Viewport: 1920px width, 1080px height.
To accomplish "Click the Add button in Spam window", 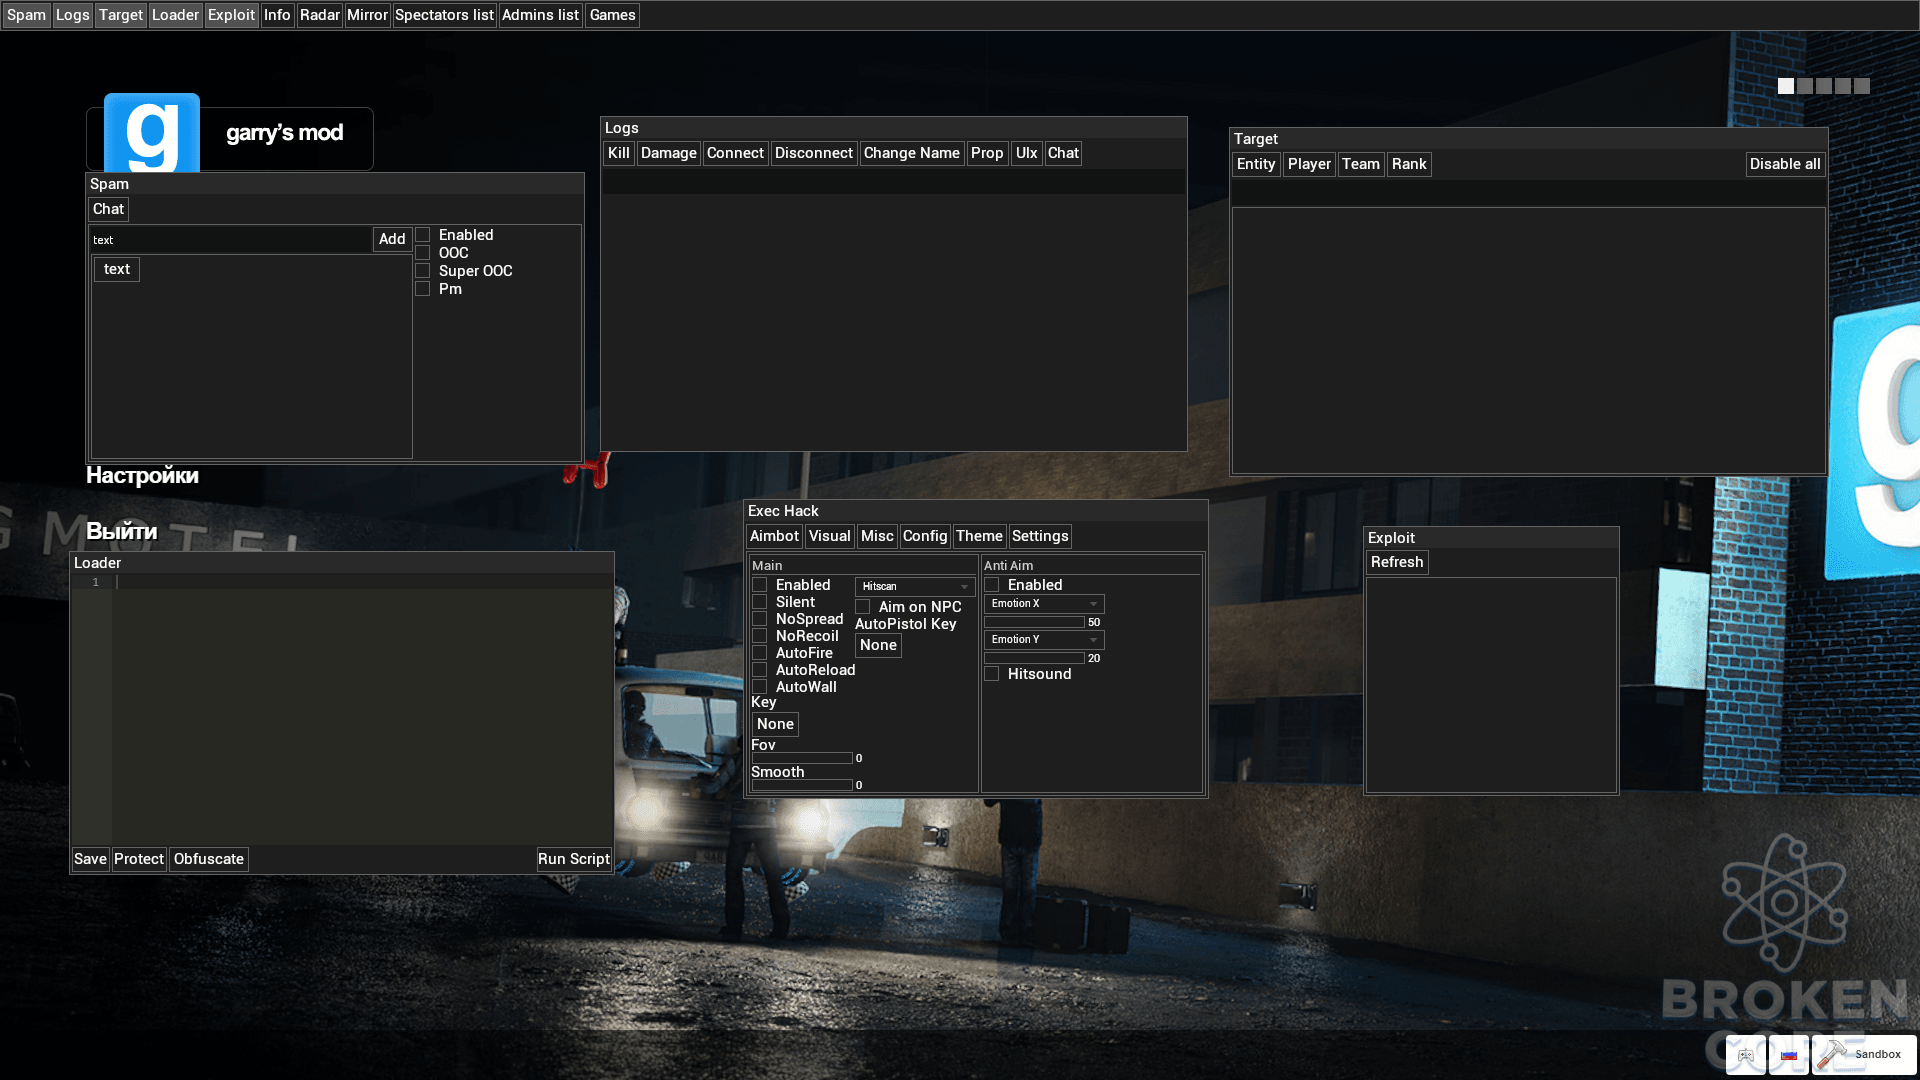I will tap(392, 239).
